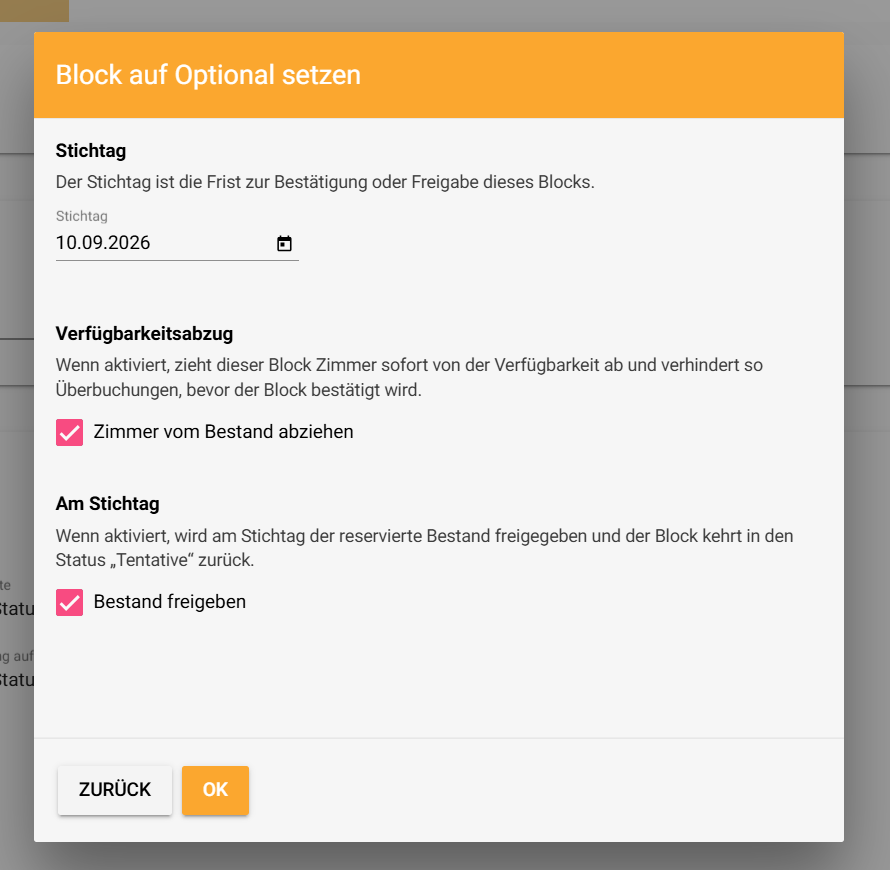Go back using the ZURÜCK button
890x870 pixels.
115,790
